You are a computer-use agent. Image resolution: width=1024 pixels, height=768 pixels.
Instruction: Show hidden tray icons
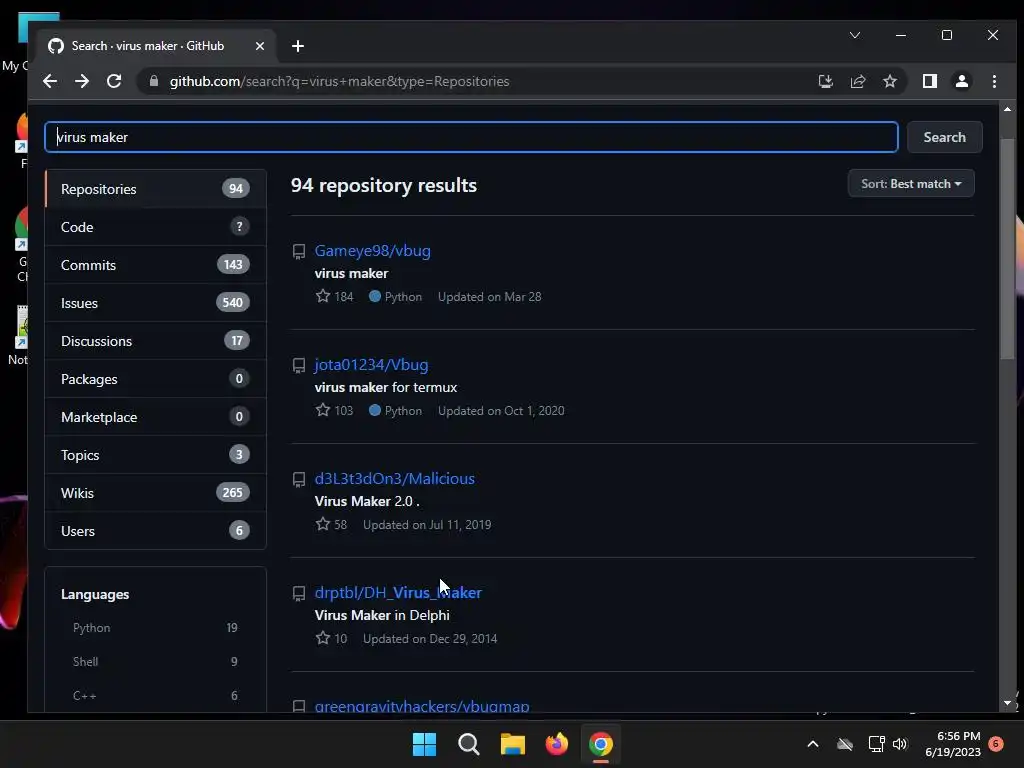tap(813, 744)
